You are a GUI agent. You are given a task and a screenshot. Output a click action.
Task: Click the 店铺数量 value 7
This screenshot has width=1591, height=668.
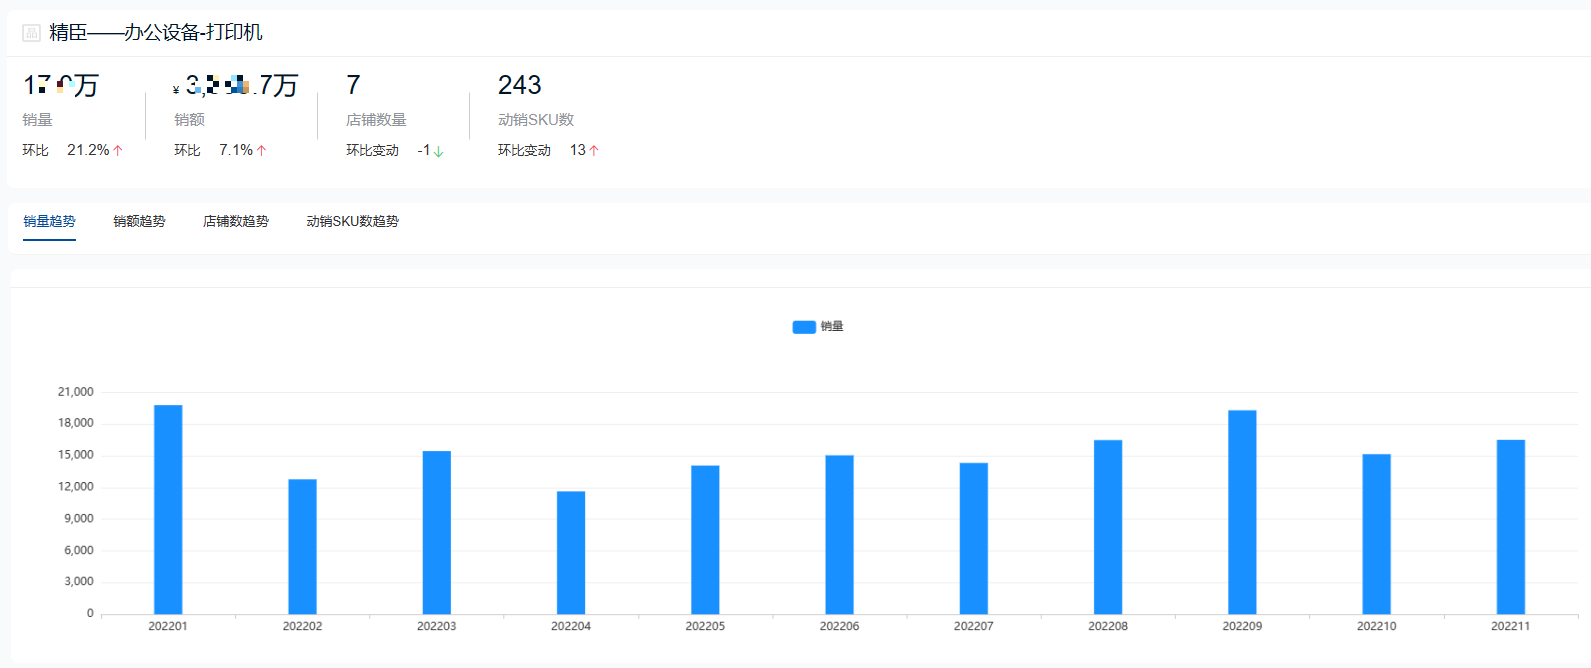pos(353,86)
